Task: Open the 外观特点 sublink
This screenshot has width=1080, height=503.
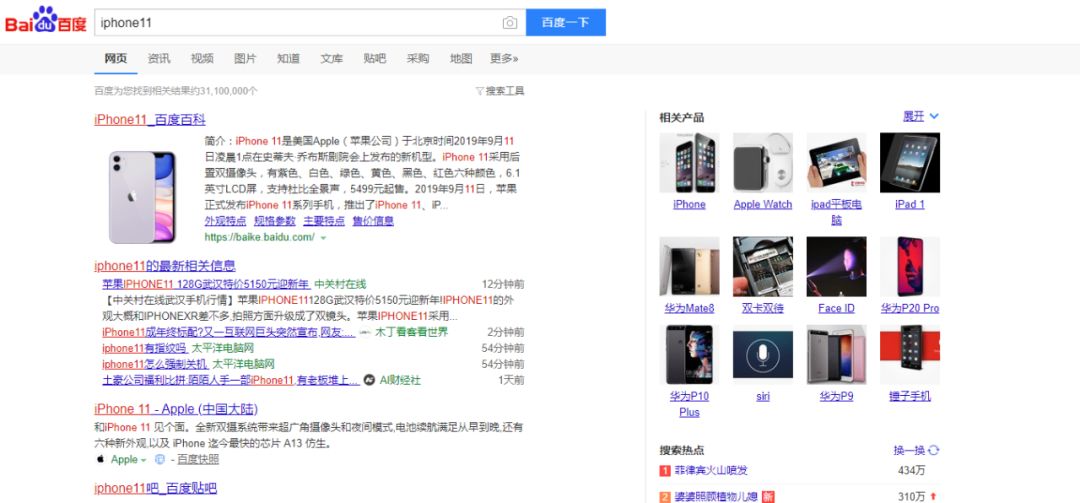Action: [x=225, y=221]
